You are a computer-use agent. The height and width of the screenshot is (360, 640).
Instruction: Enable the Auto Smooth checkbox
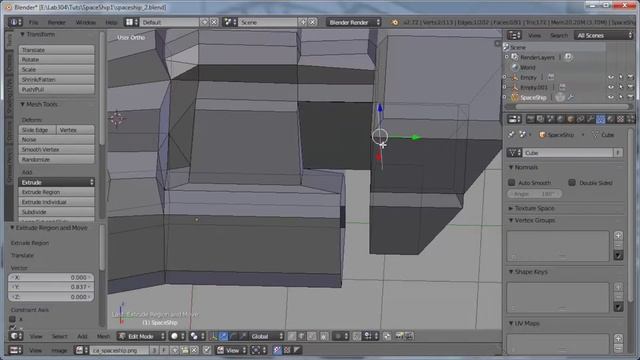pyautogui.click(x=512, y=182)
